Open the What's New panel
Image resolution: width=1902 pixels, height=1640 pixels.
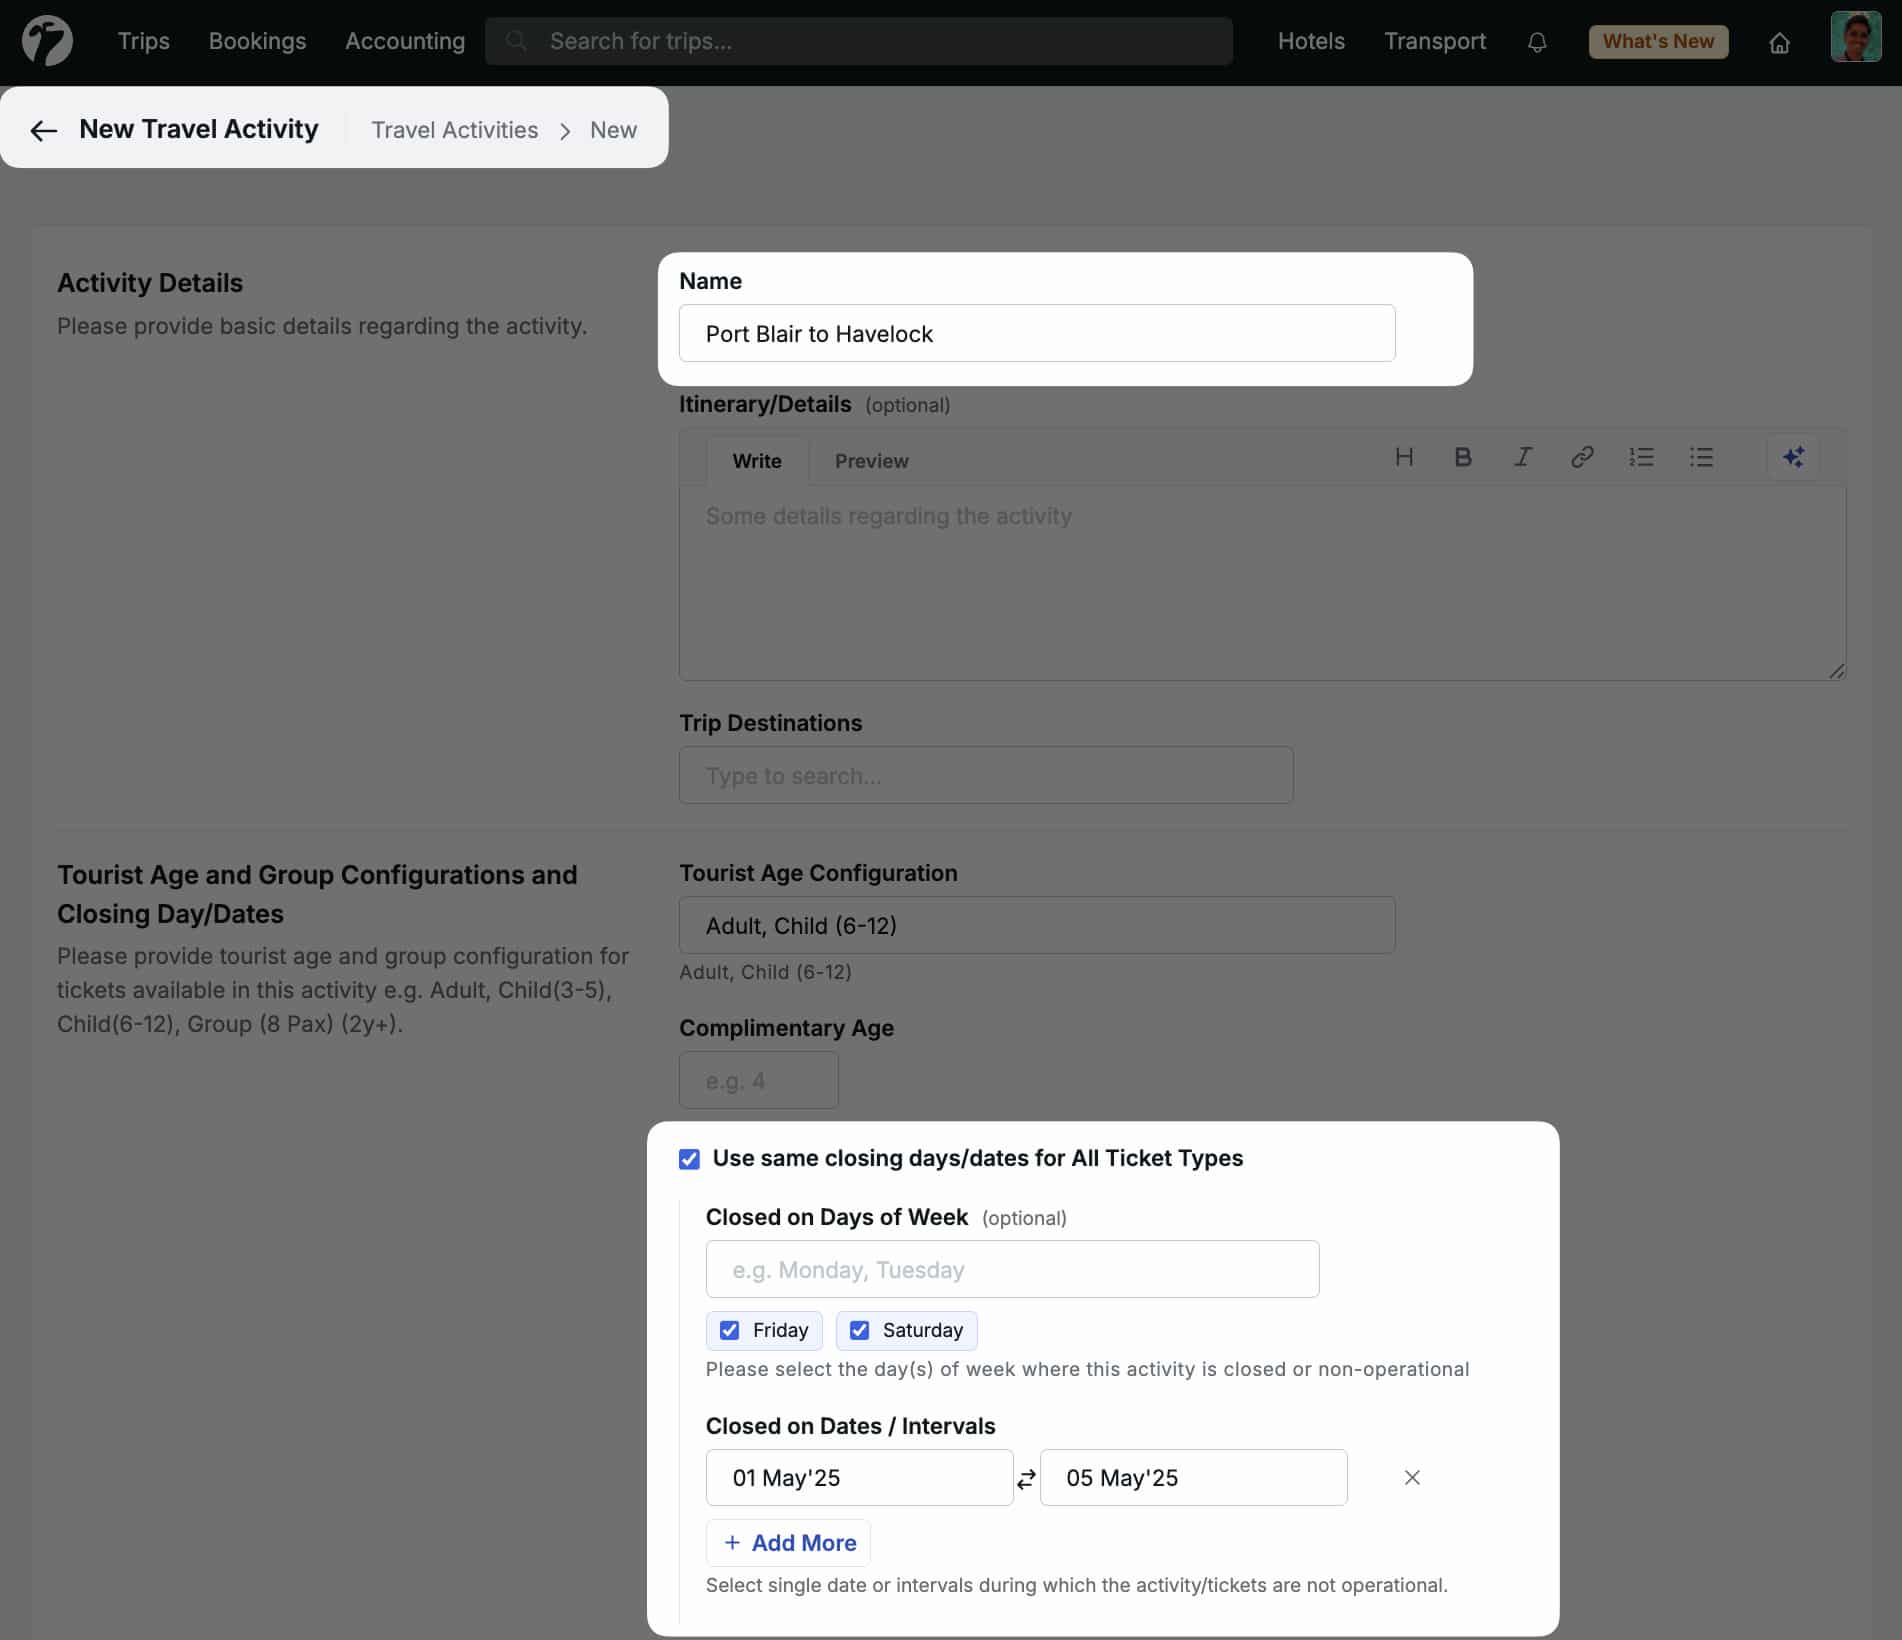[1657, 41]
